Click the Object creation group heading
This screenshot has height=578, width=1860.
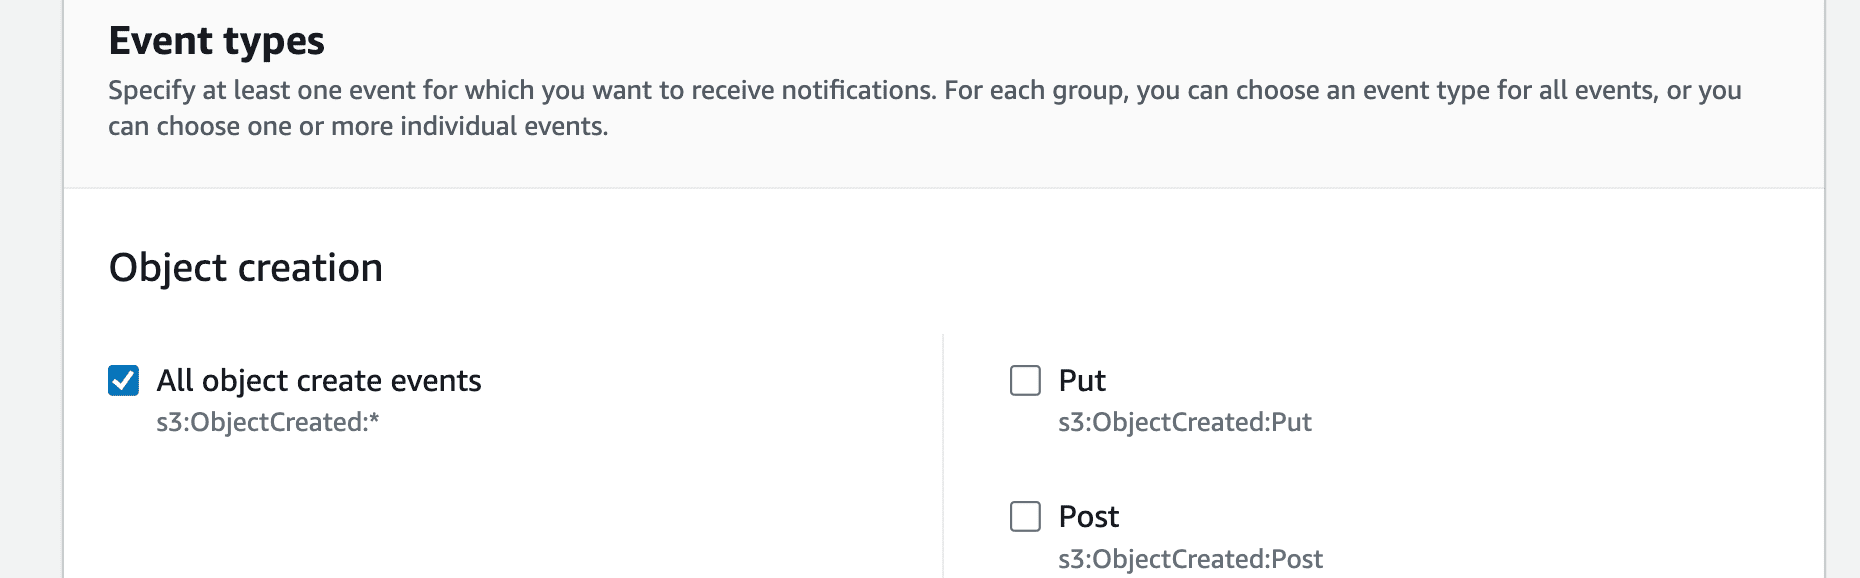pyautogui.click(x=246, y=267)
